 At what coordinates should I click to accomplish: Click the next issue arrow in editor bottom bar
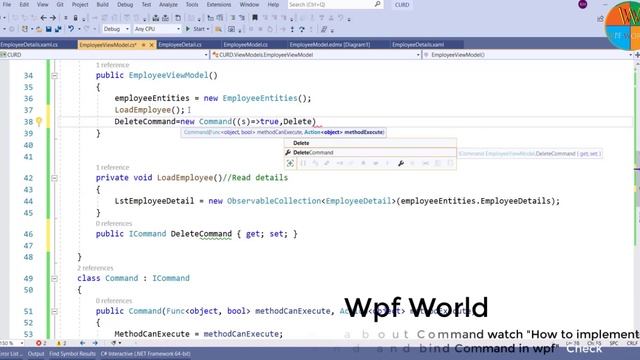(x=95, y=343)
